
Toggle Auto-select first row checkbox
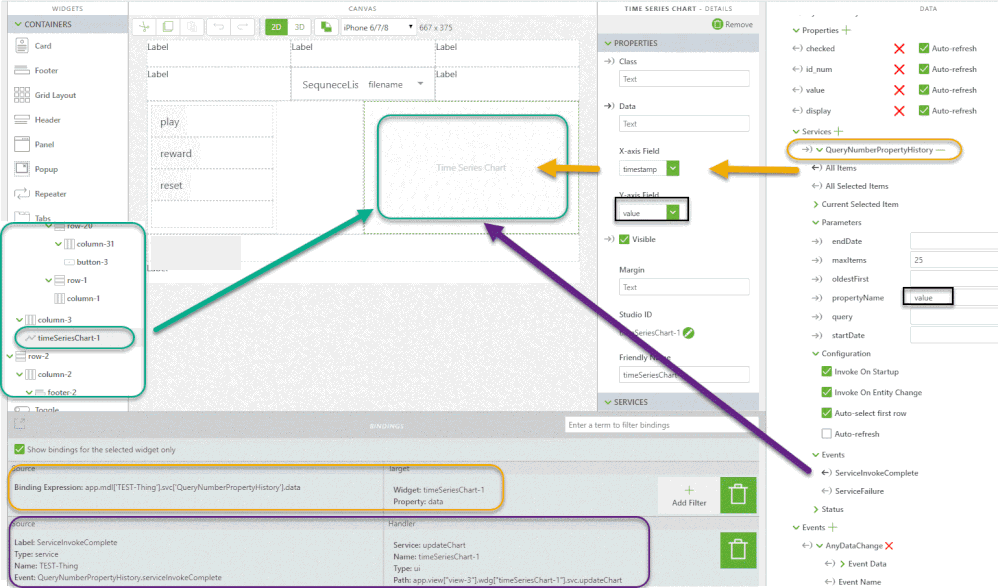point(827,413)
